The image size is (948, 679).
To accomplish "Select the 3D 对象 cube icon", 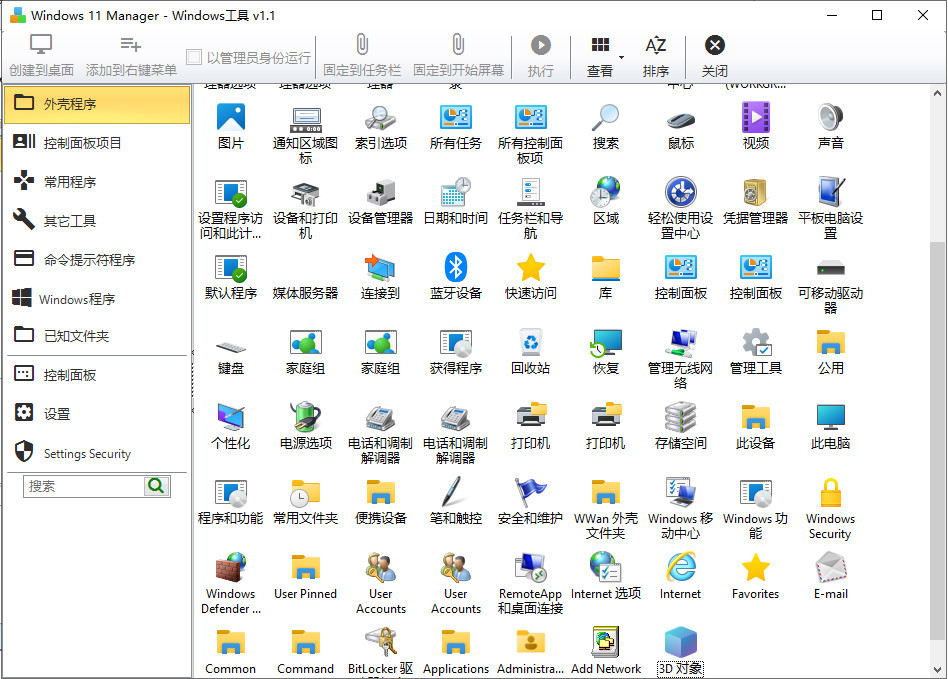I will (x=680, y=643).
